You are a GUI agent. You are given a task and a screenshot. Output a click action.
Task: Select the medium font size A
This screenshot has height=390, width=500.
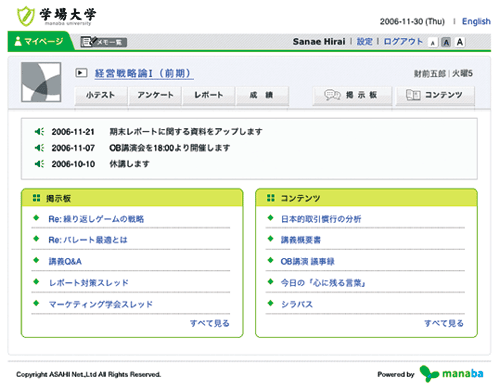[446, 42]
